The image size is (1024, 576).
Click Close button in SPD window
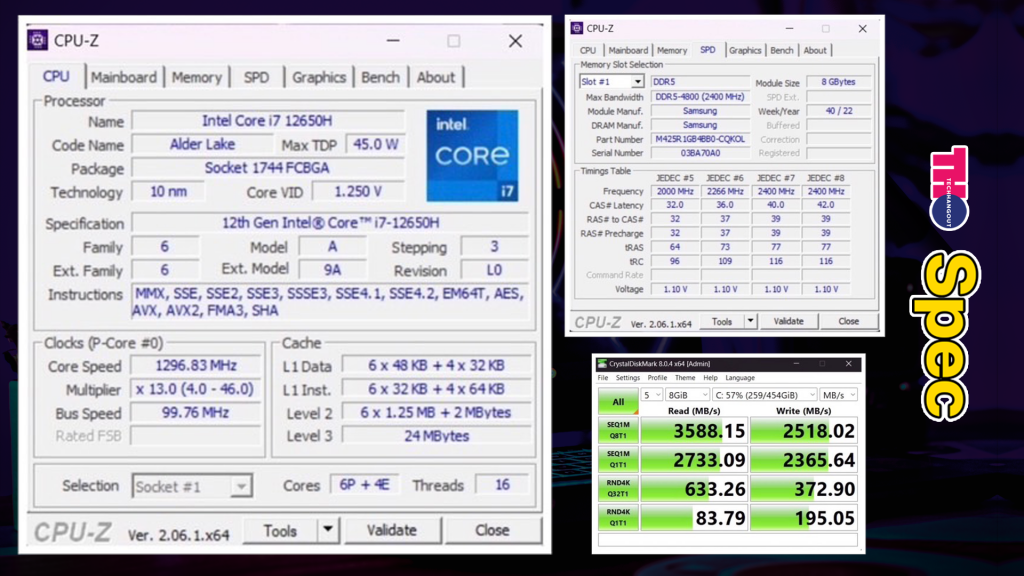click(x=848, y=321)
